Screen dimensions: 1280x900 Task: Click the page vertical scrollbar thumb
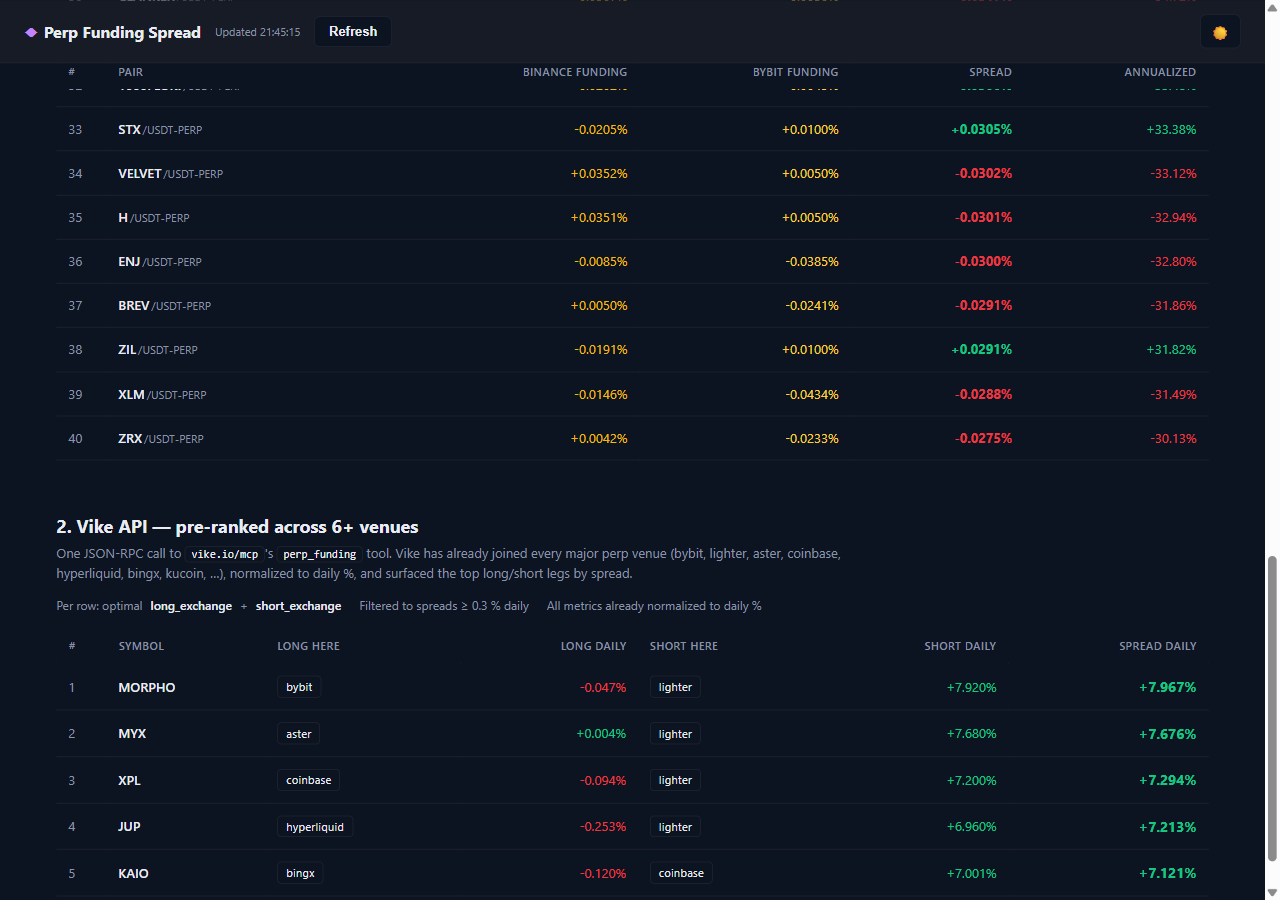tap(1272, 708)
